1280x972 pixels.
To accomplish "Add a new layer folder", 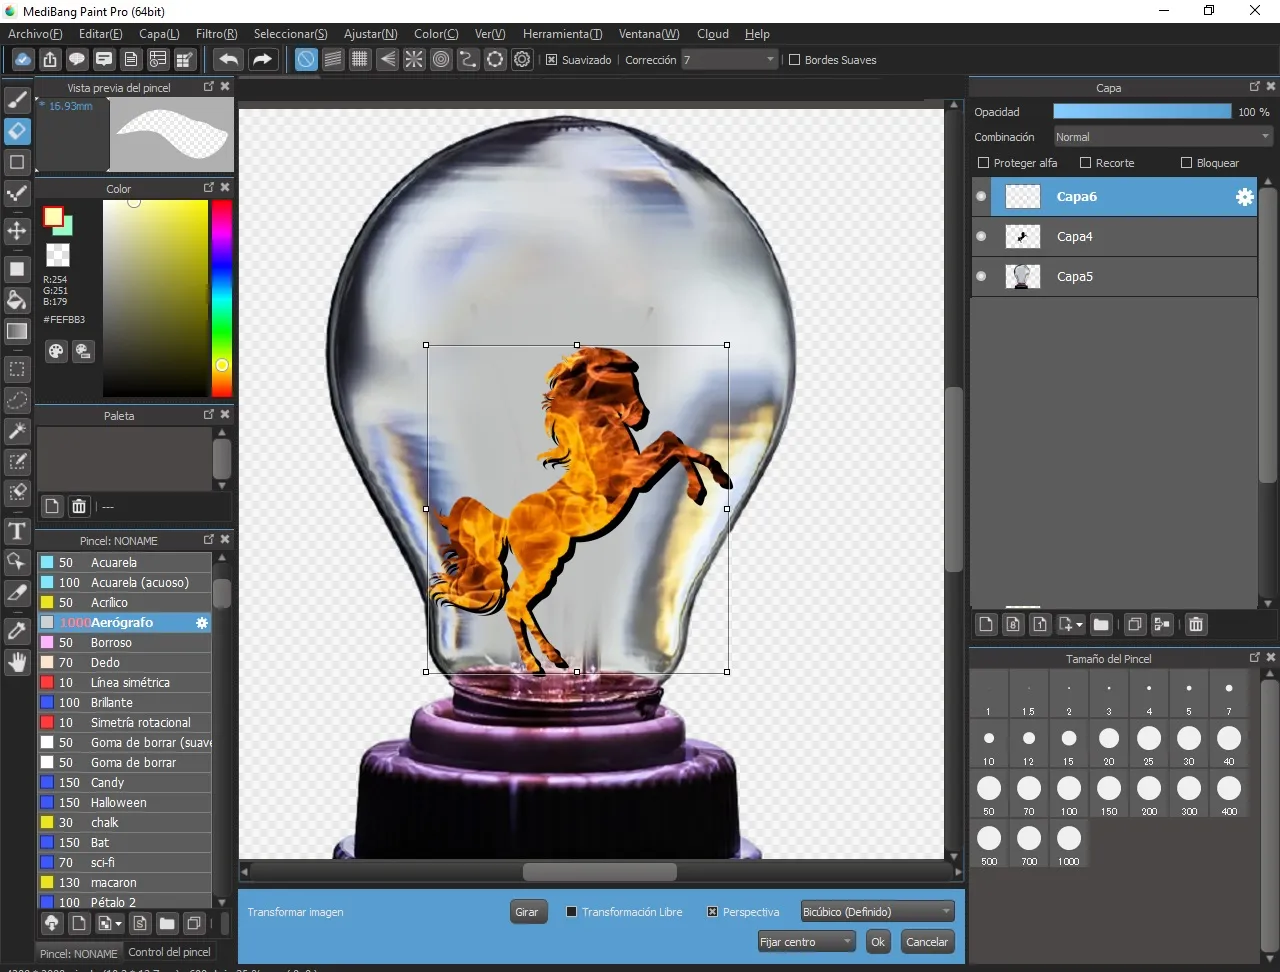I will click(1101, 625).
